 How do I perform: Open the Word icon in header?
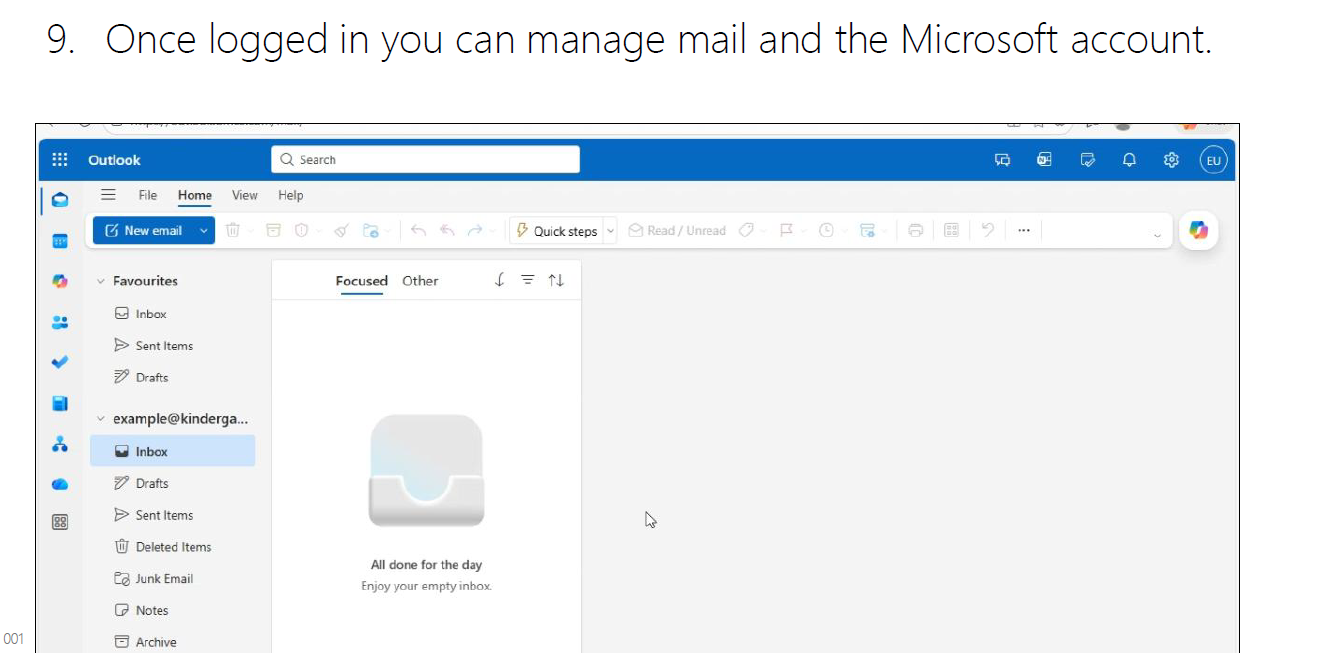pyautogui.click(x=1044, y=160)
